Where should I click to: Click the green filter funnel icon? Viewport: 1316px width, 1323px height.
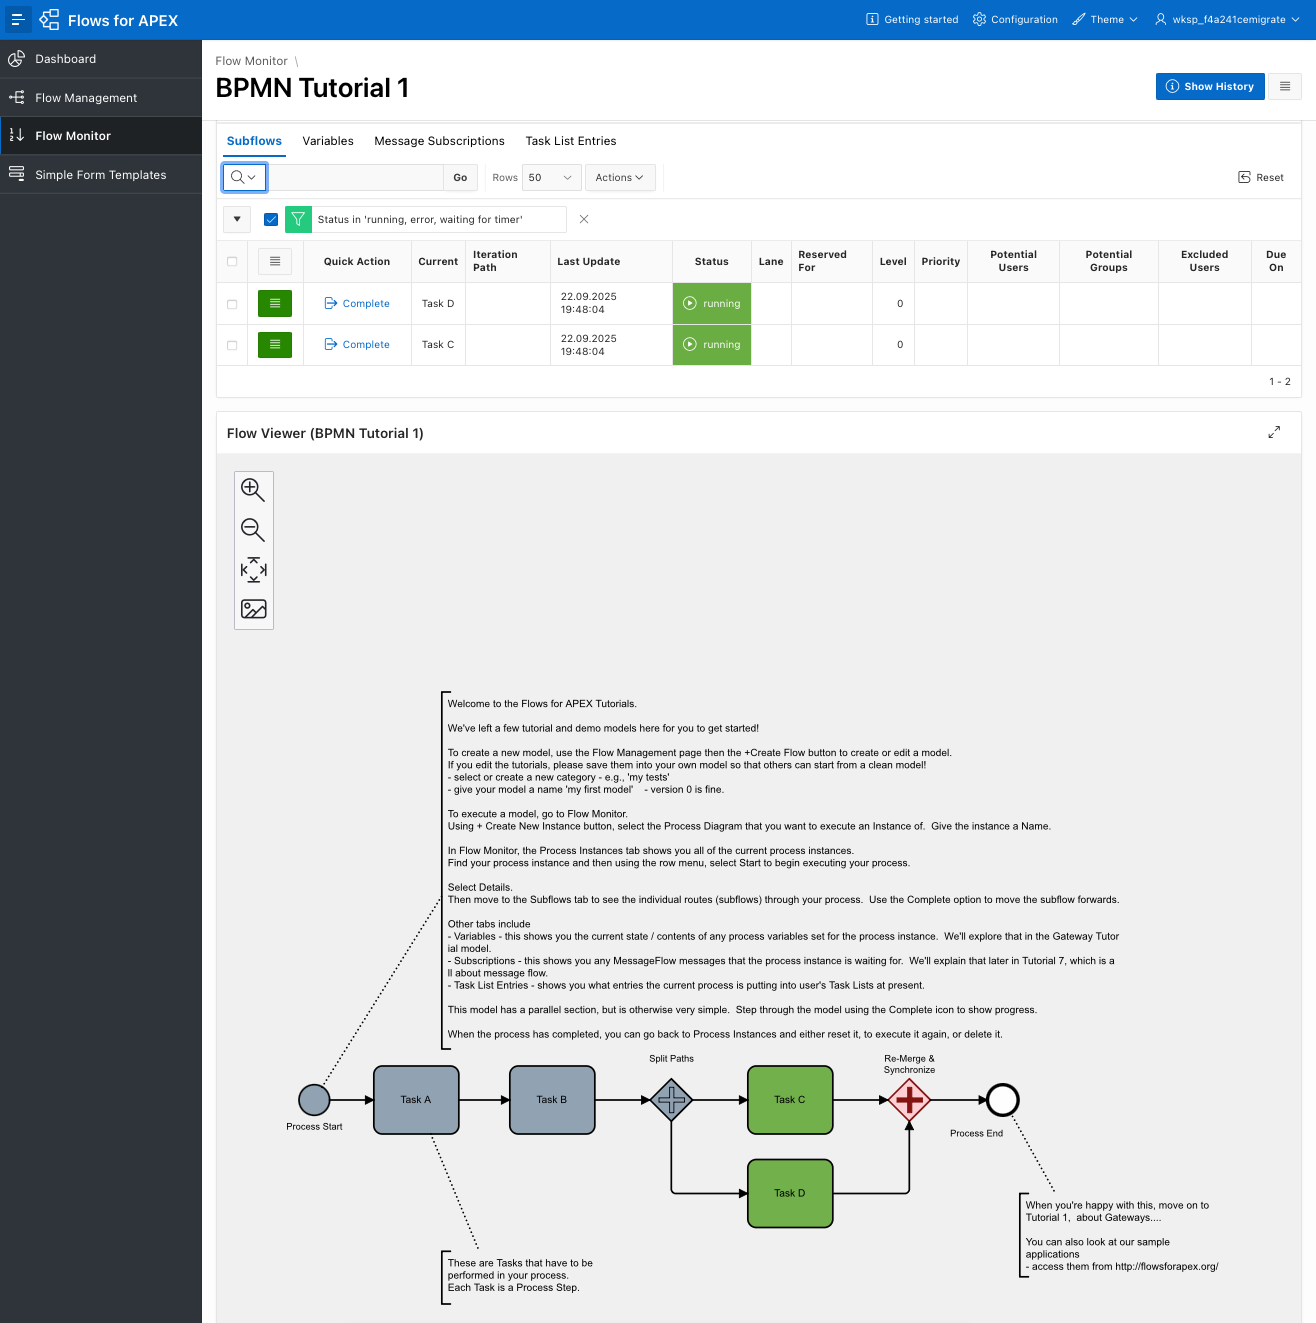(298, 219)
